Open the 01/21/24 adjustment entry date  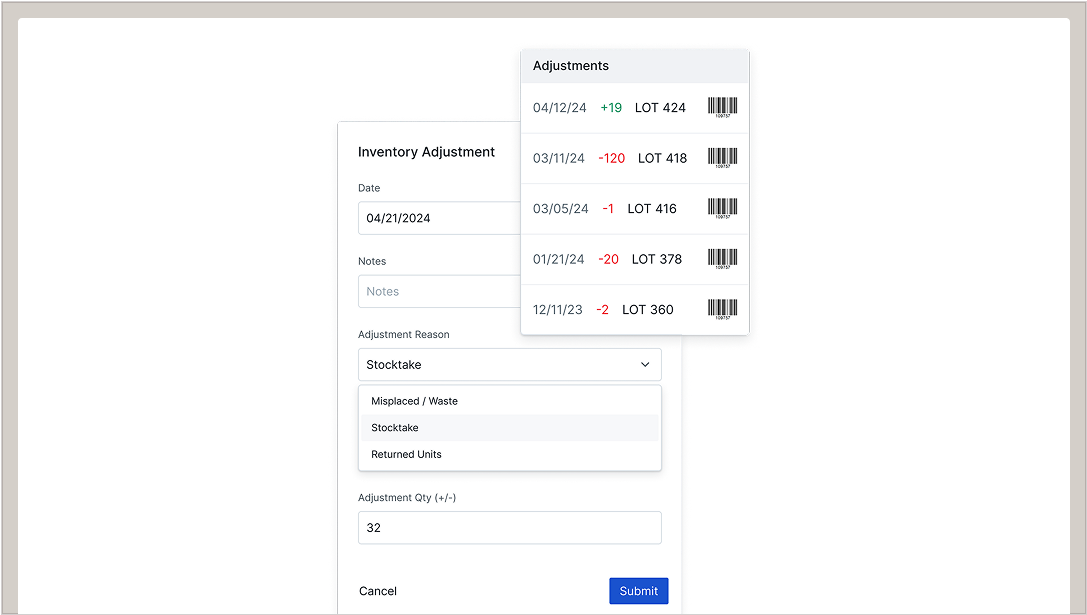click(x=558, y=259)
